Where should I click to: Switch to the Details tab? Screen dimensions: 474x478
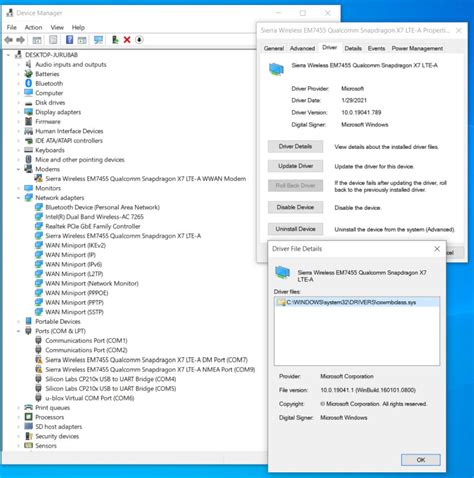coord(353,48)
